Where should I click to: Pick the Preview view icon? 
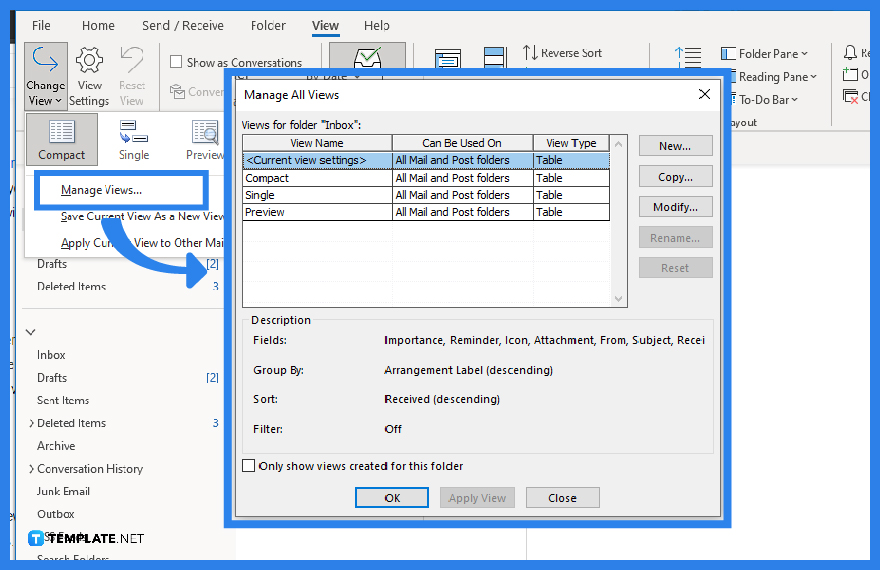pos(205,132)
